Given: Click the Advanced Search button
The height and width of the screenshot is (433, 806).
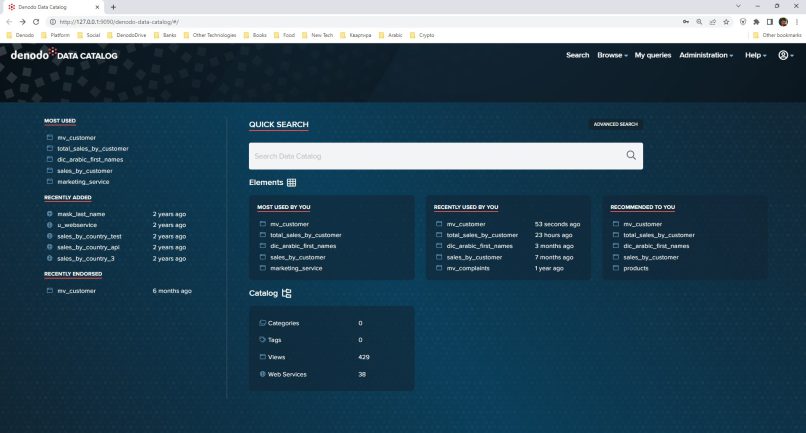Looking at the screenshot, I should pos(615,124).
